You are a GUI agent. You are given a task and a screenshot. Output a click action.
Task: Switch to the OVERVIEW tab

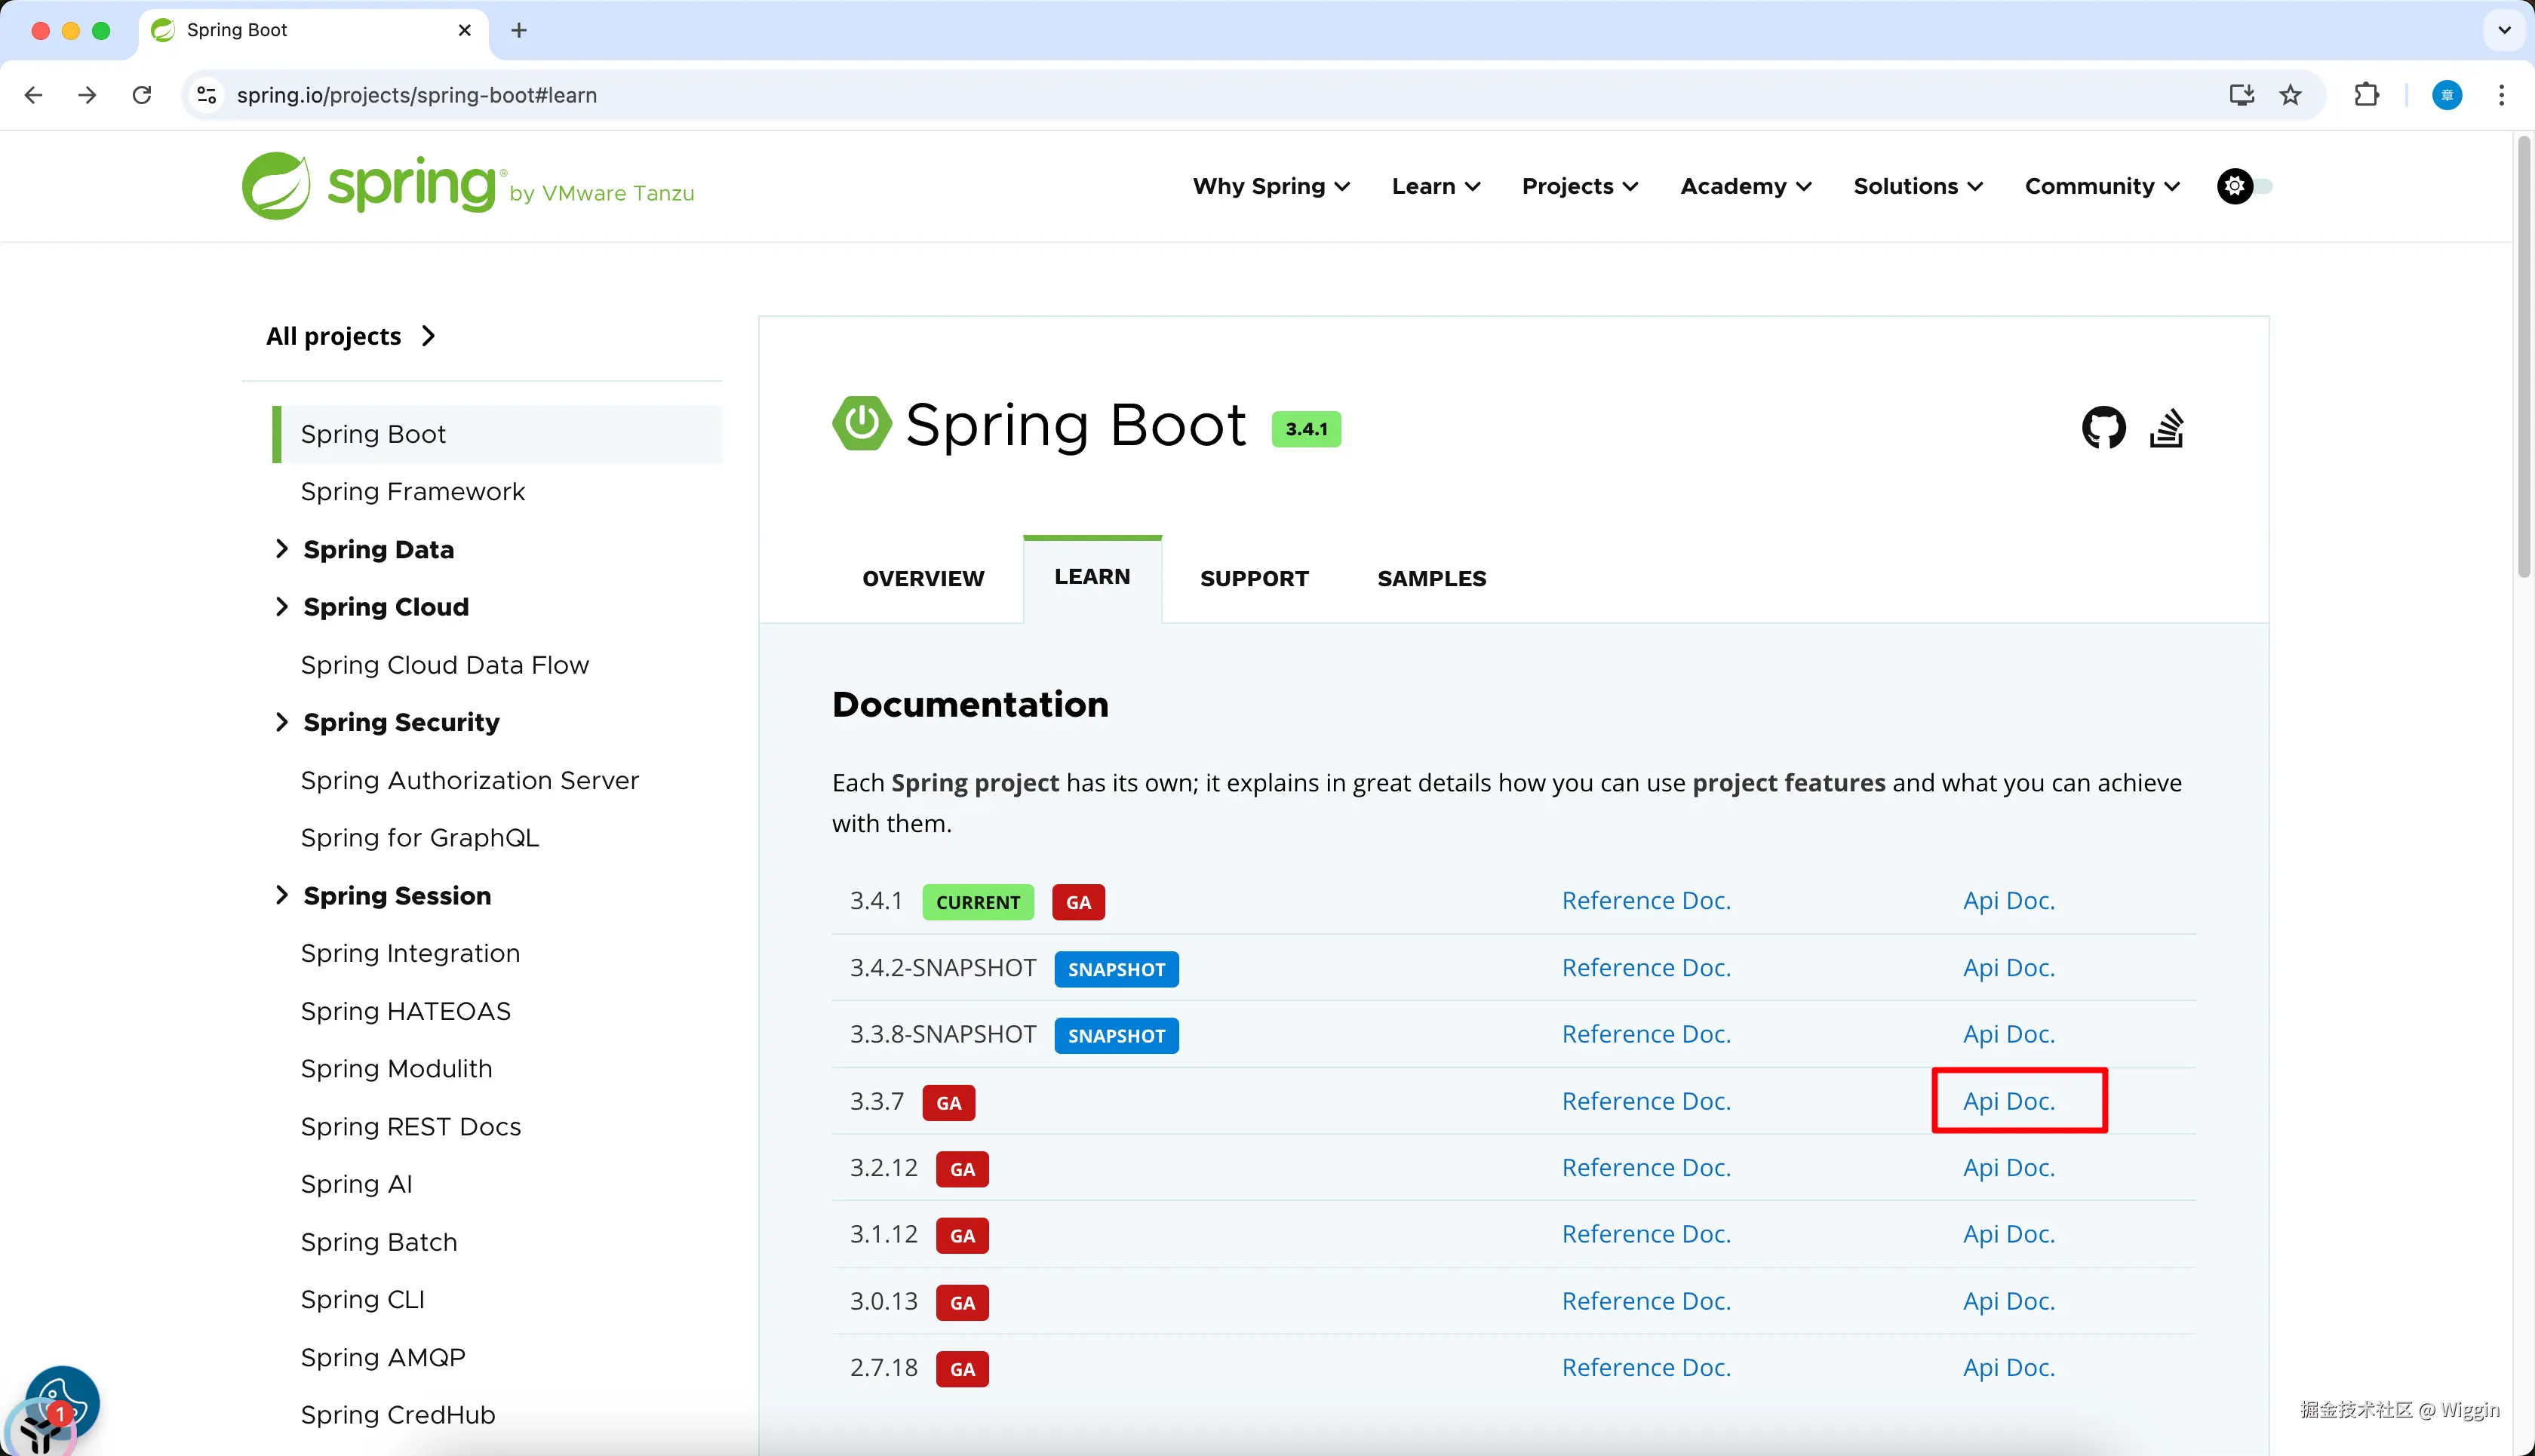point(922,578)
